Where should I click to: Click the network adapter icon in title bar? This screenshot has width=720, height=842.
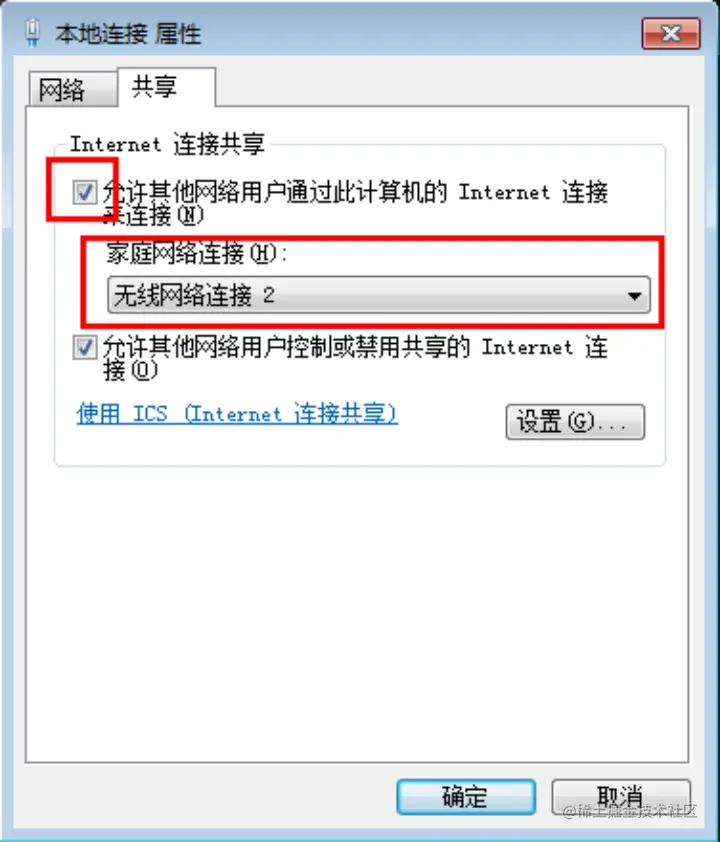pos(33,32)
